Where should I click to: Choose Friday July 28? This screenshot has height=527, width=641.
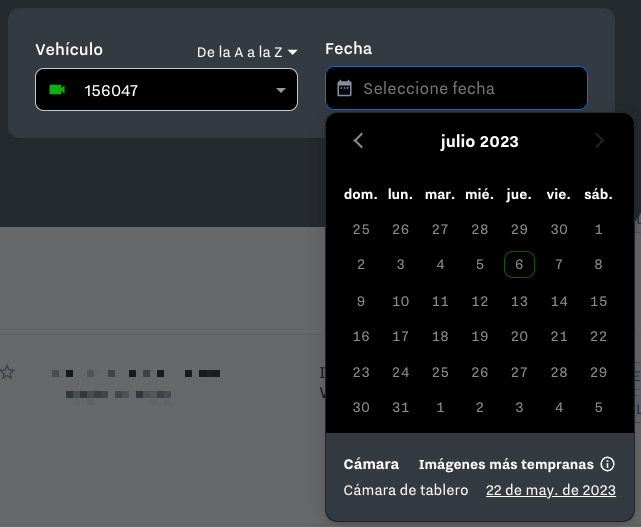coord(559,372)
